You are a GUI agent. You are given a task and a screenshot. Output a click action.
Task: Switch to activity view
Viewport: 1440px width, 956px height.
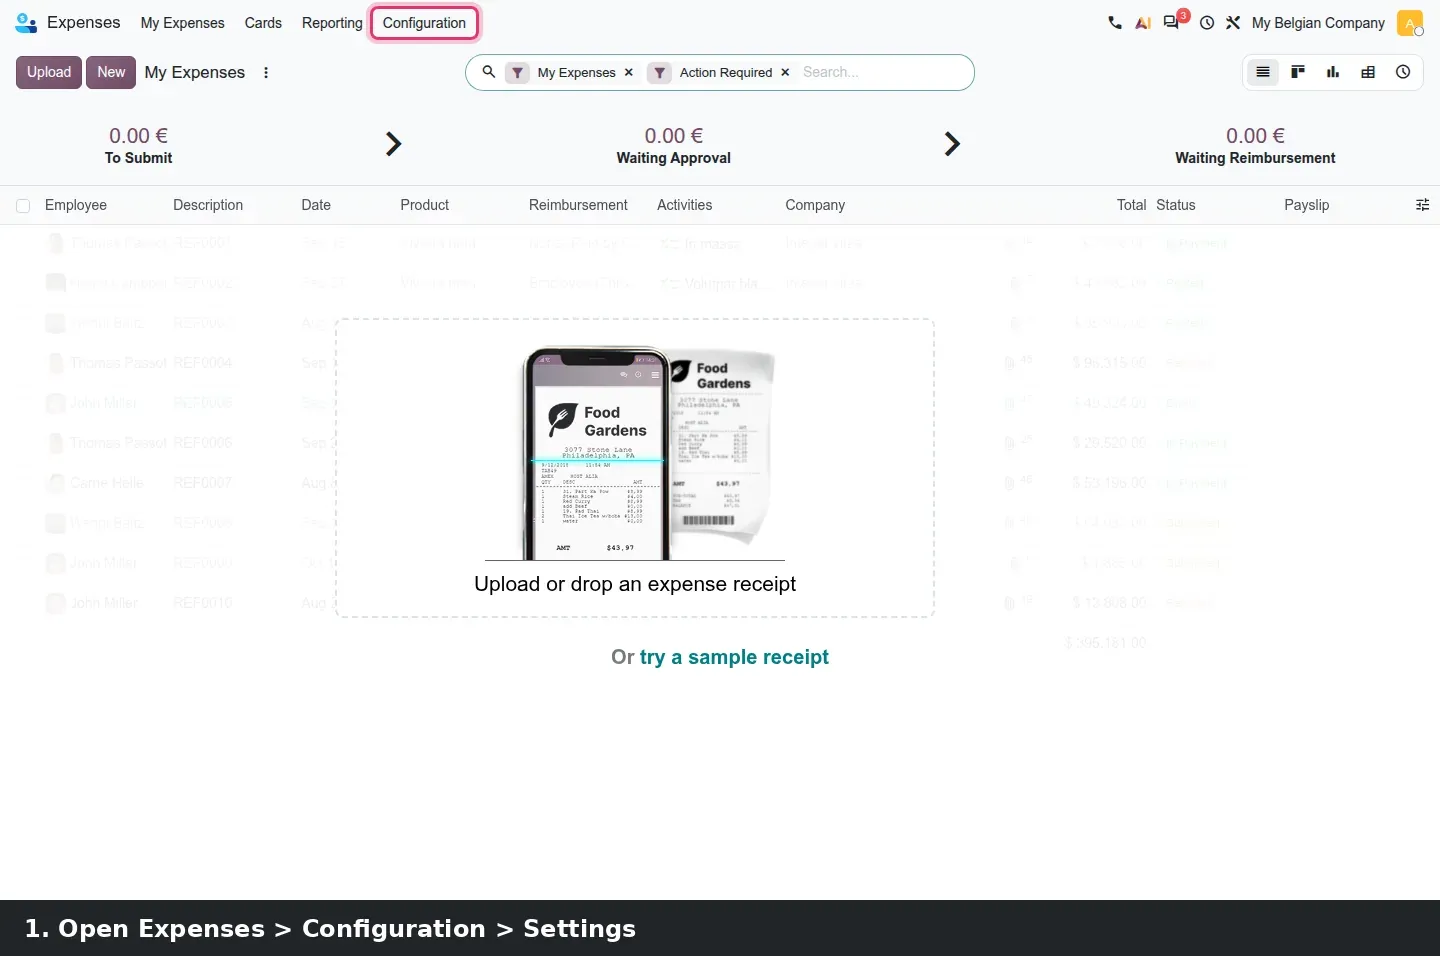1403,72
